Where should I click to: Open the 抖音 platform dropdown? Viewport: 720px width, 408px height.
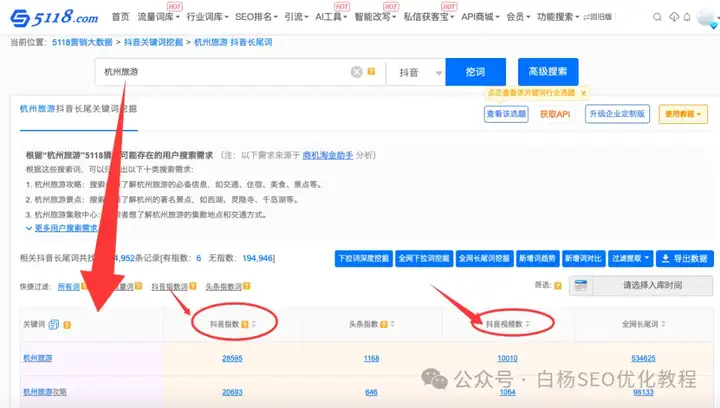(x=416, y=72)
